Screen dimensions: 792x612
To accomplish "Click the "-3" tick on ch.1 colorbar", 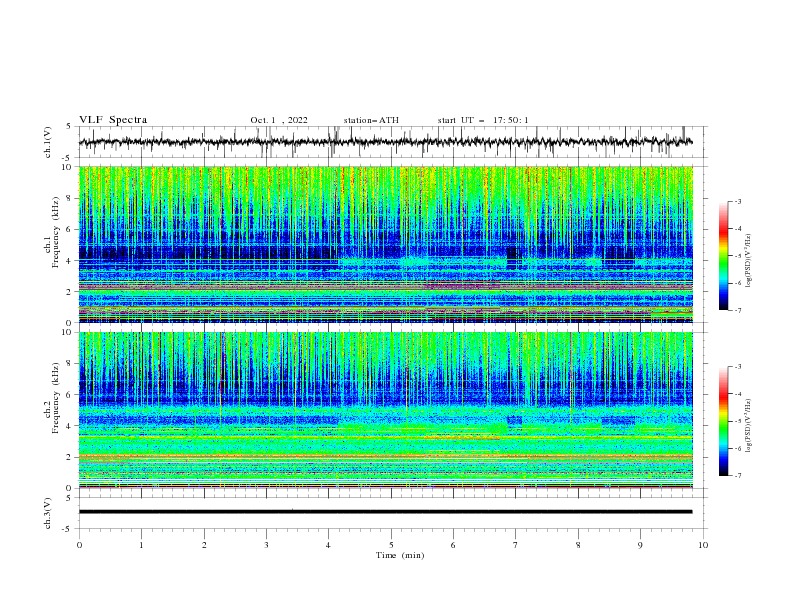I will [737, 201].
